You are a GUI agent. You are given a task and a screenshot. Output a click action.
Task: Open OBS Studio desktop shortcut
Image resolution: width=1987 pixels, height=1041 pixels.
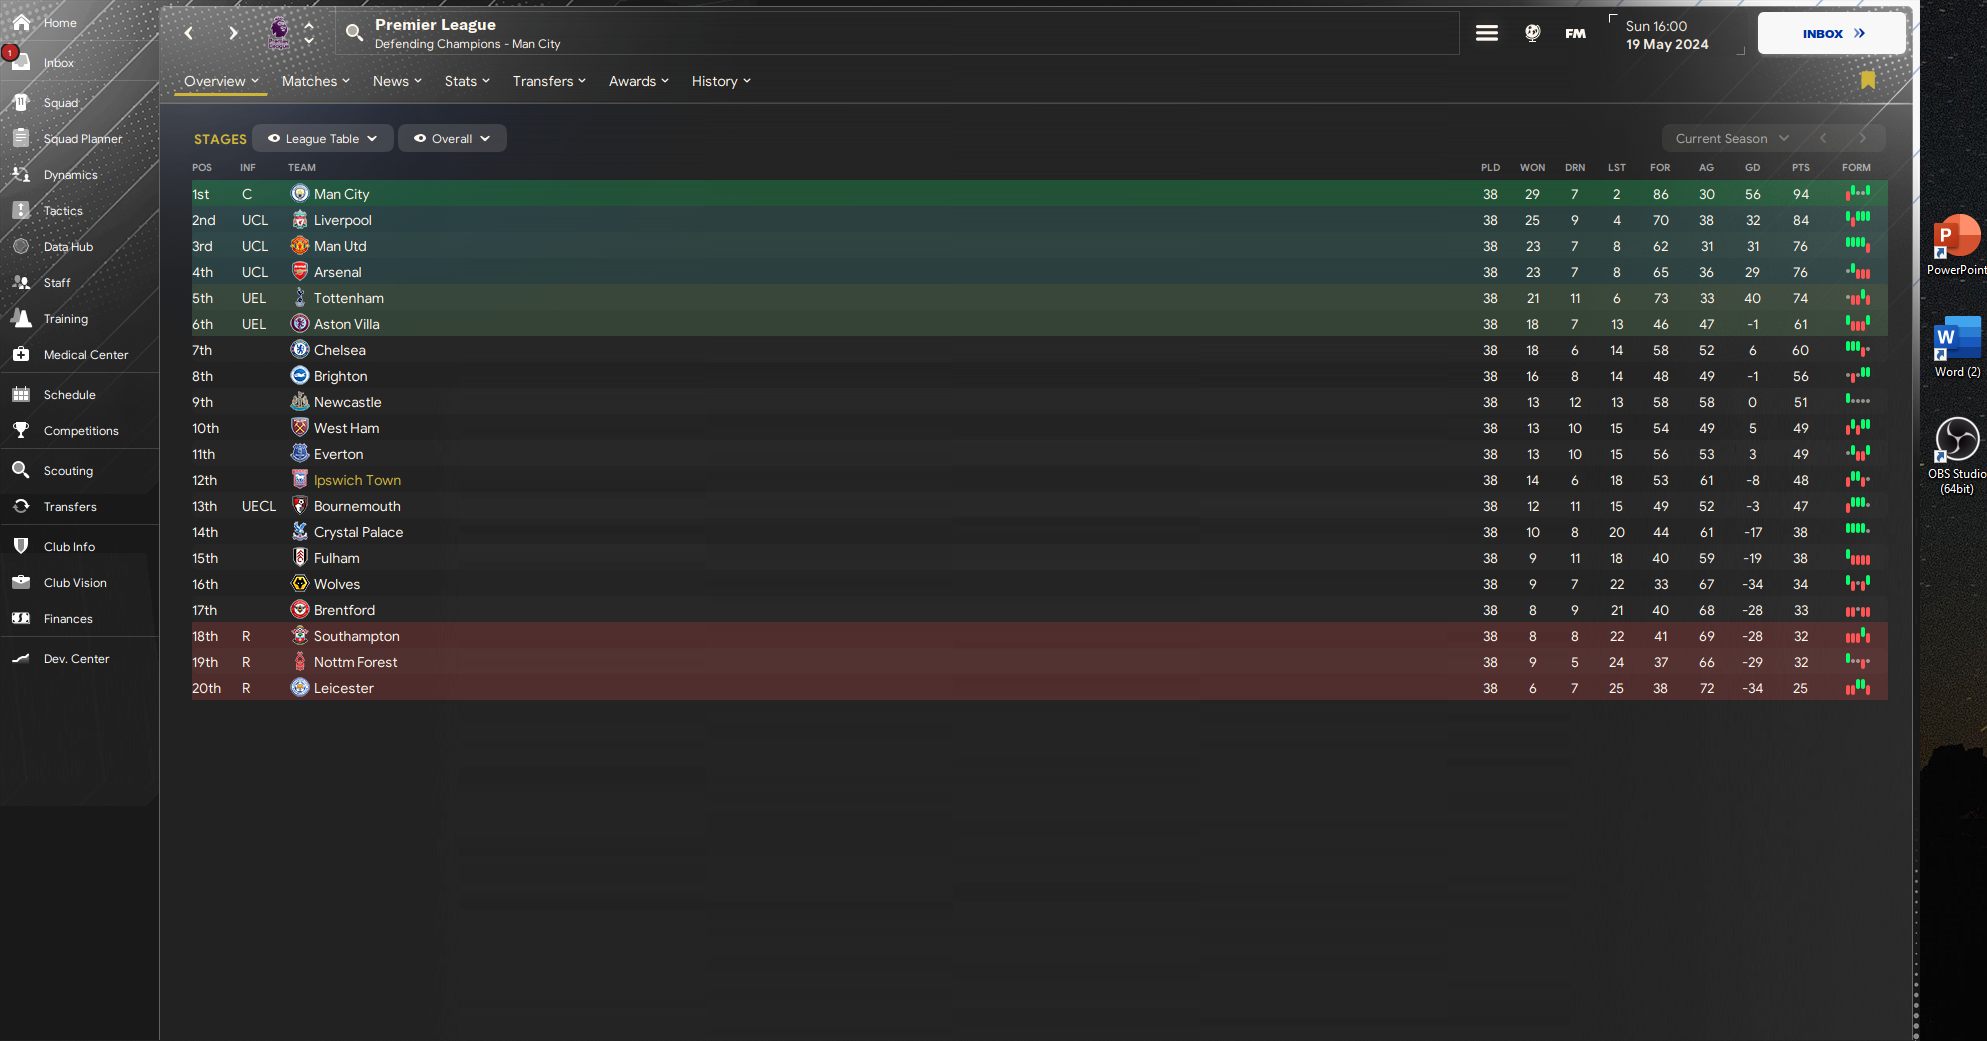tap(1957, 455)
